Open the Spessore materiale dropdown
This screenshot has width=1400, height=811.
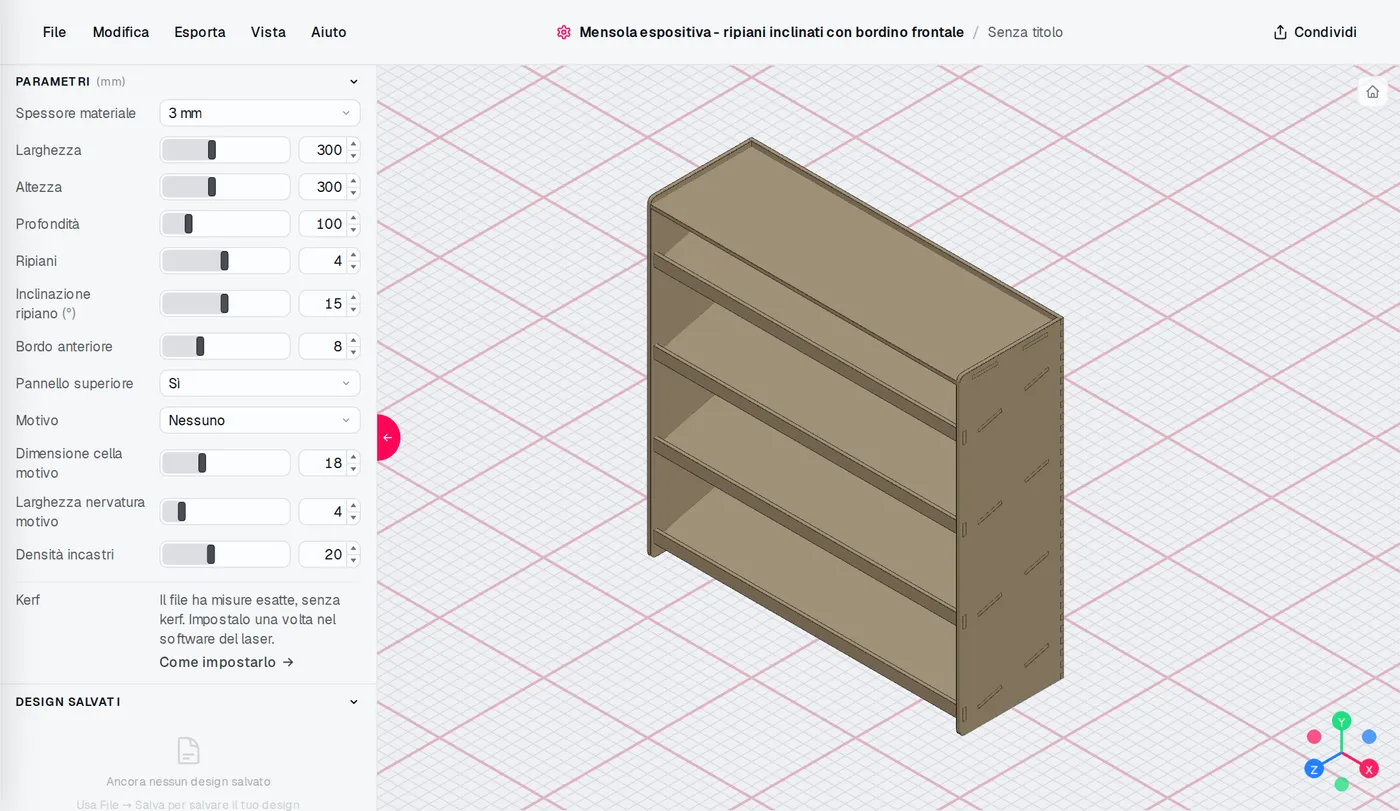point(260,113)
